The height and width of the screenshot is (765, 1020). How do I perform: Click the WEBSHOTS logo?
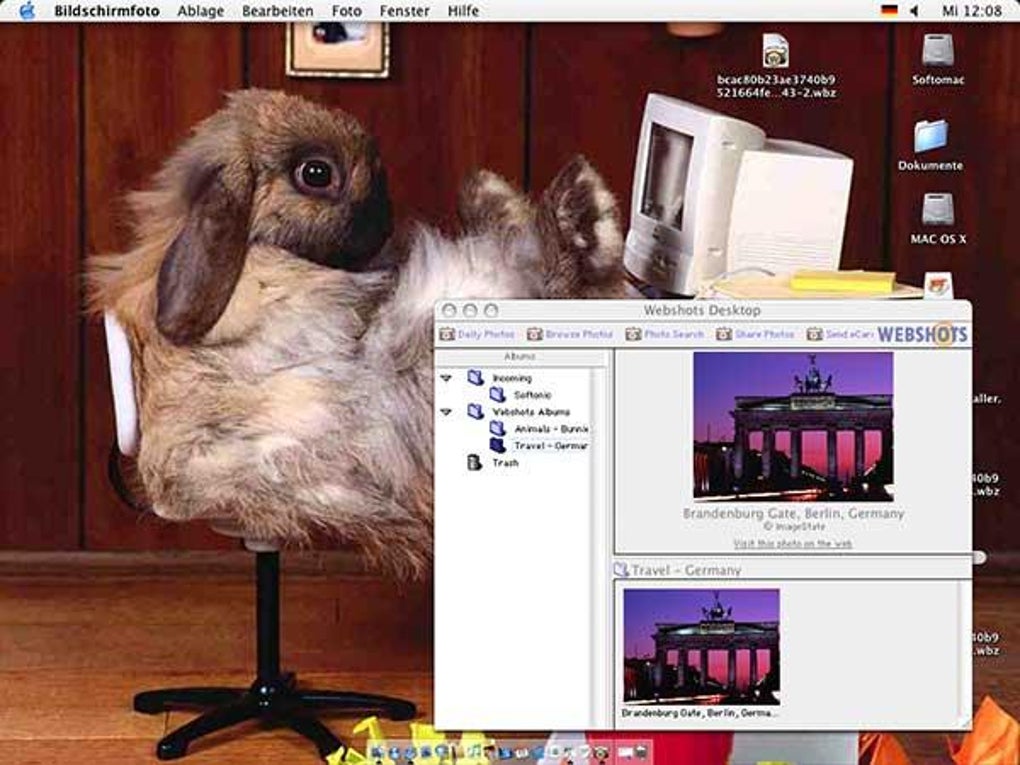click(x=925, y=335)
